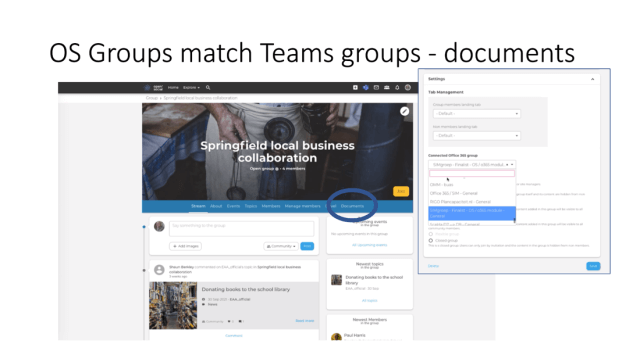Open the groups people icon in navbar
The image size is (640, 362).
tap(387, 88)
